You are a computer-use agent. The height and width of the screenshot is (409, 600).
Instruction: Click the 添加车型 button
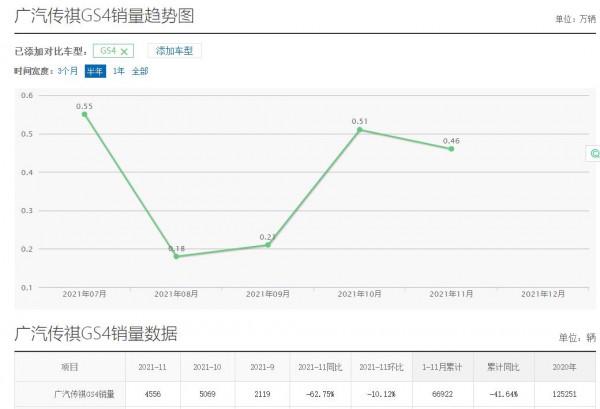(x=174, y=51)
